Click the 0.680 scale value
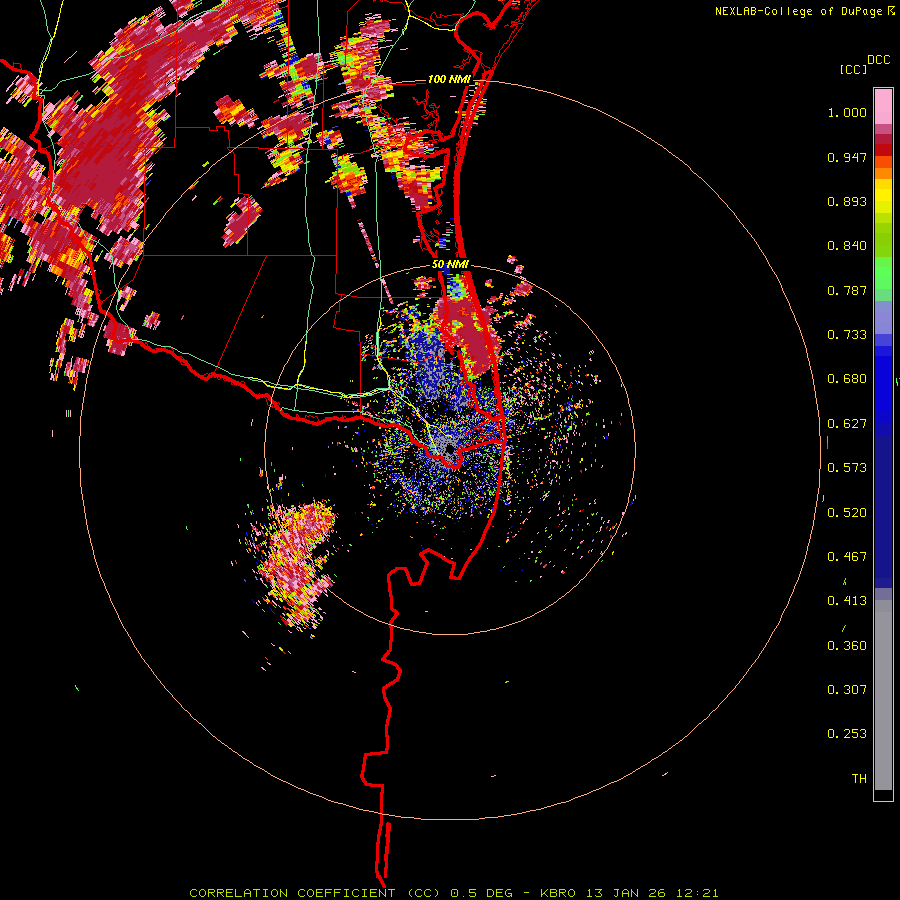The height and width of the screenshot is (900, 900). point(847,379)
